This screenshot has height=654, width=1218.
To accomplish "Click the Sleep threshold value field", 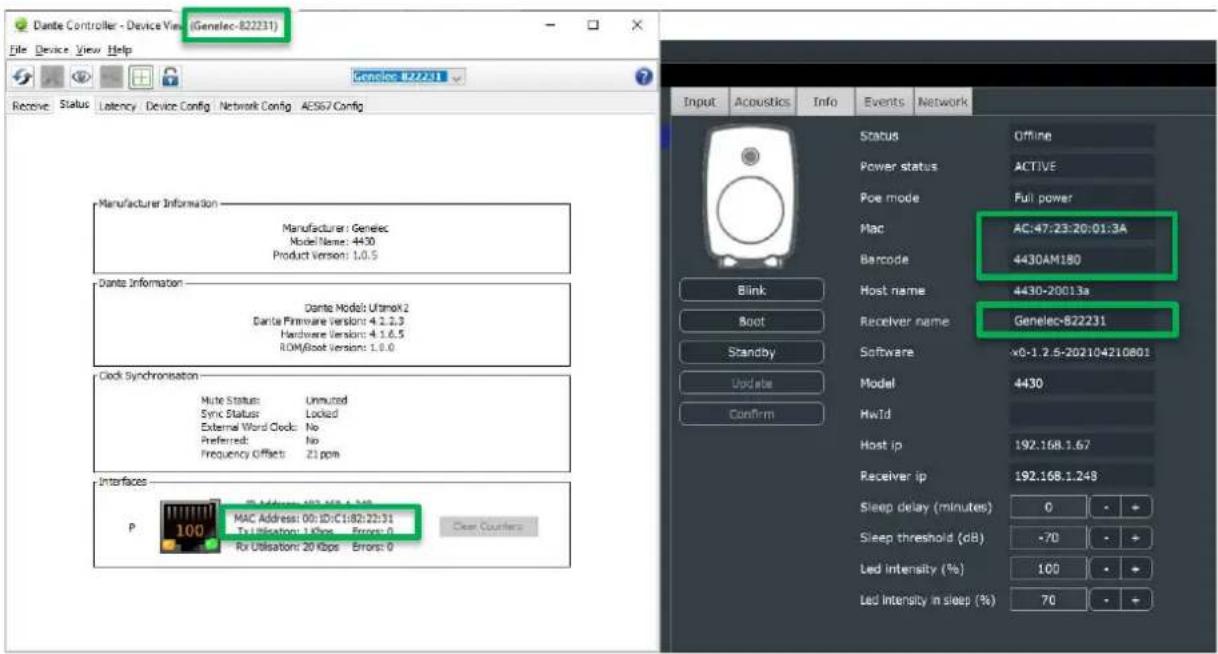I will [x=1048, y=538].
